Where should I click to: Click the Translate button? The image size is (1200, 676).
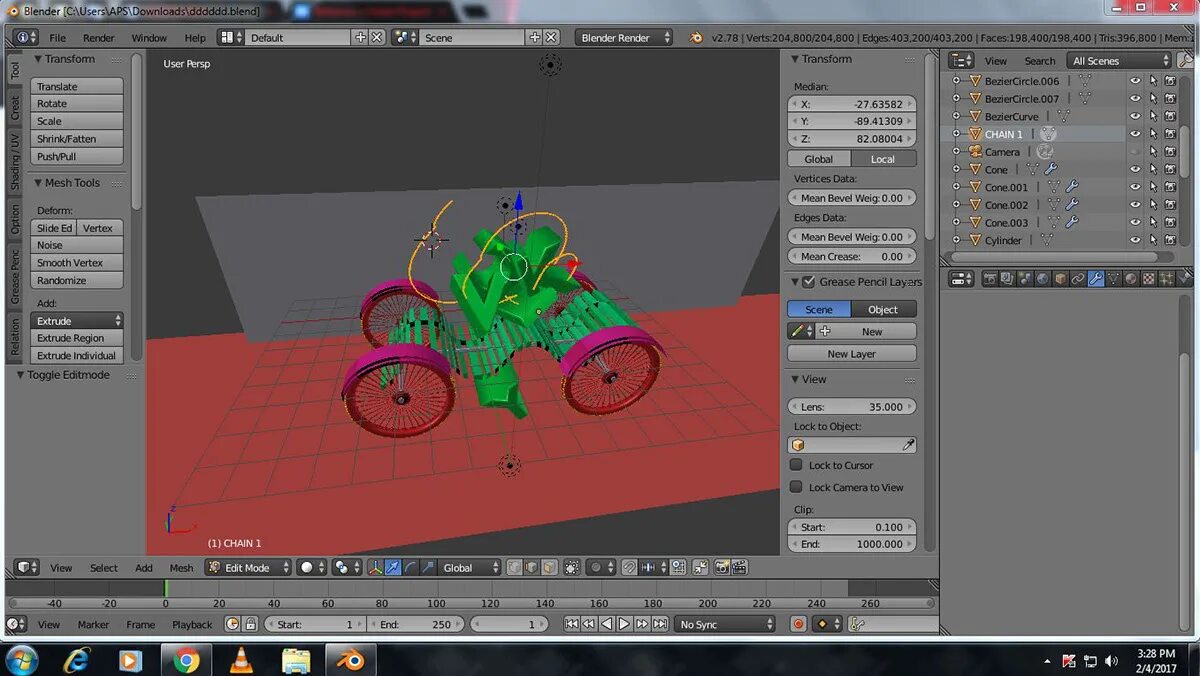77,87
